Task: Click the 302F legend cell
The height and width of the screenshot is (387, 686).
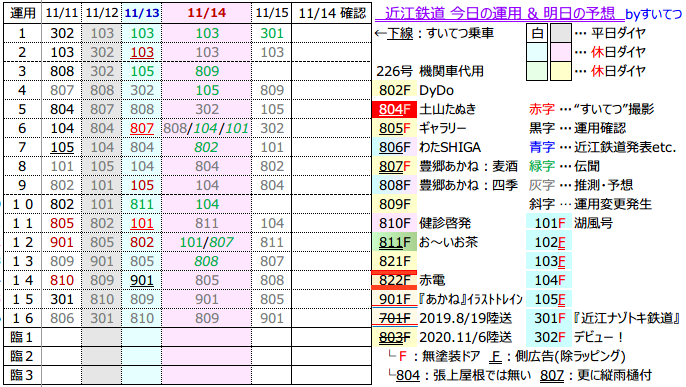Action: tap(549, 337)
